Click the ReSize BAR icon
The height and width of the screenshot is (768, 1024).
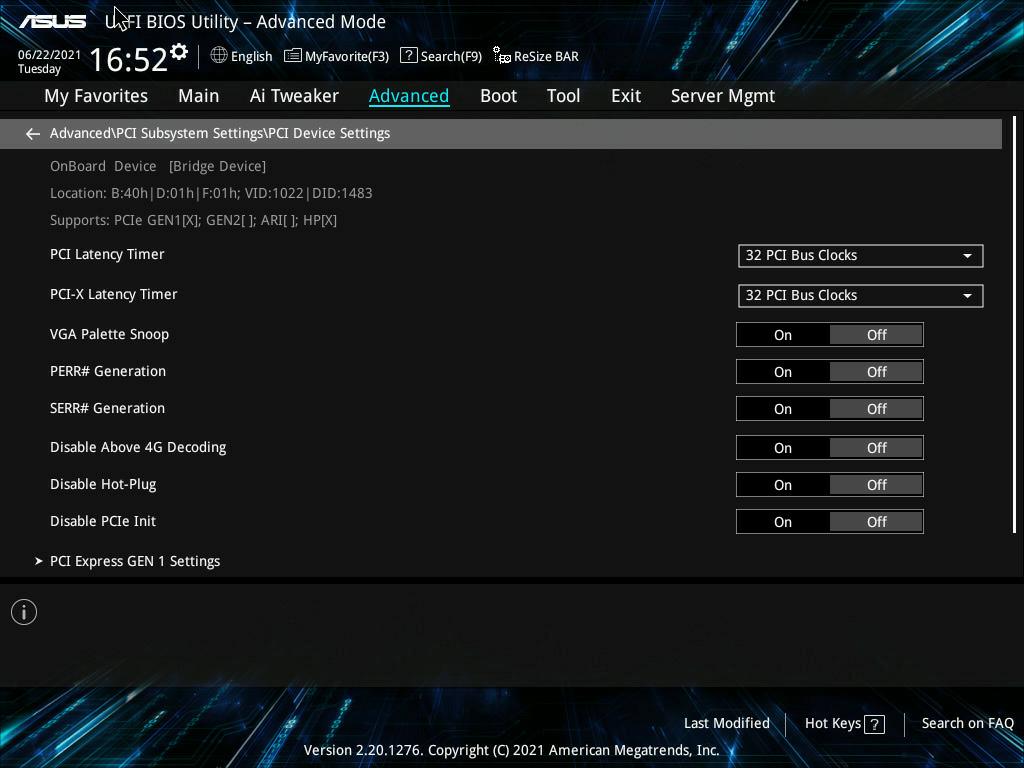click(x=536, y=56)
